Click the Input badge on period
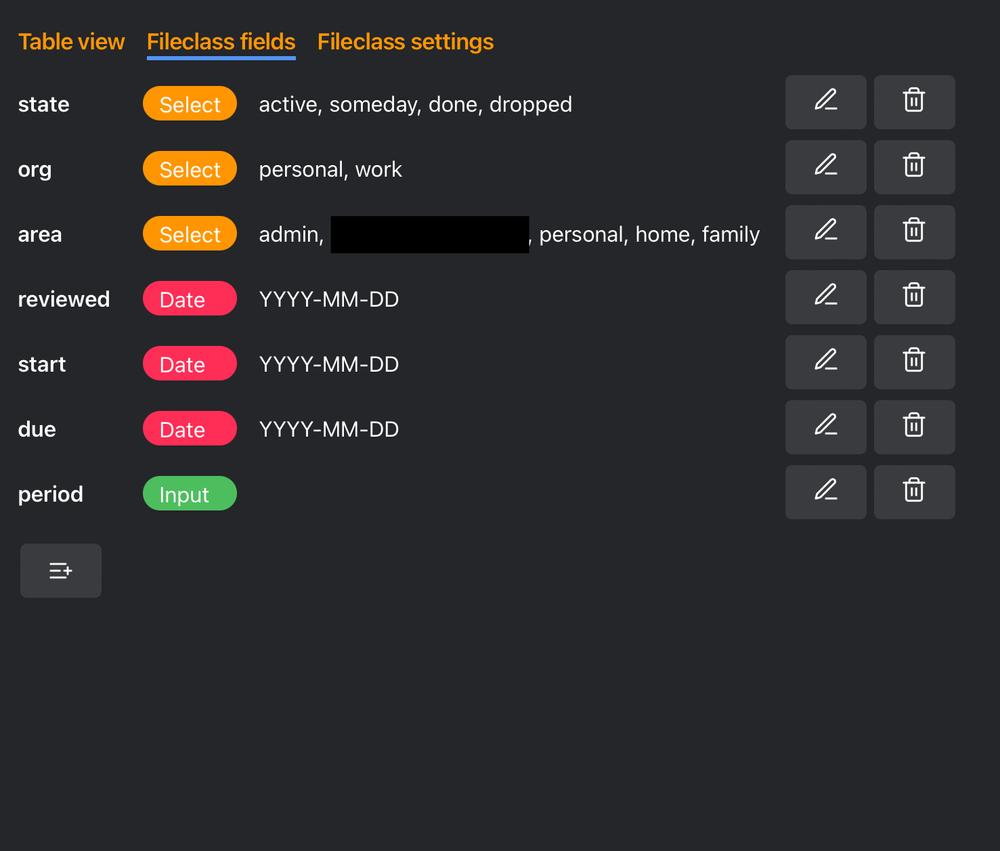Viewport: 1000px width, 851px height. (x=189, y=493)
